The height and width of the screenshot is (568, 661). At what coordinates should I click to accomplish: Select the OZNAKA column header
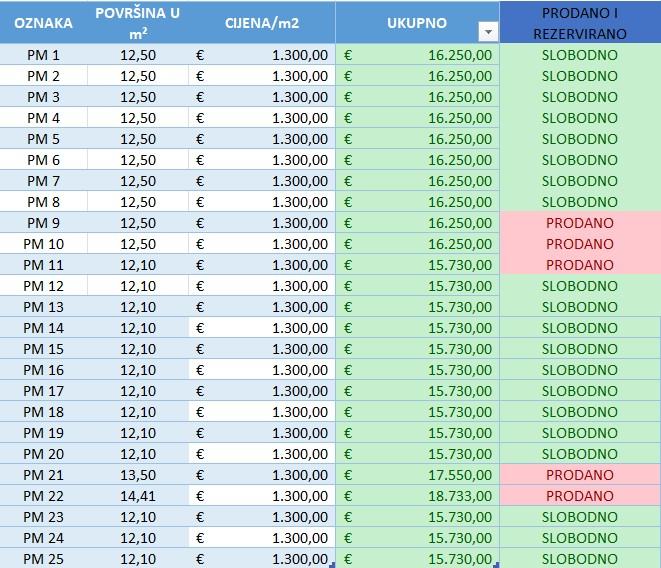click(x=43, y=23)
